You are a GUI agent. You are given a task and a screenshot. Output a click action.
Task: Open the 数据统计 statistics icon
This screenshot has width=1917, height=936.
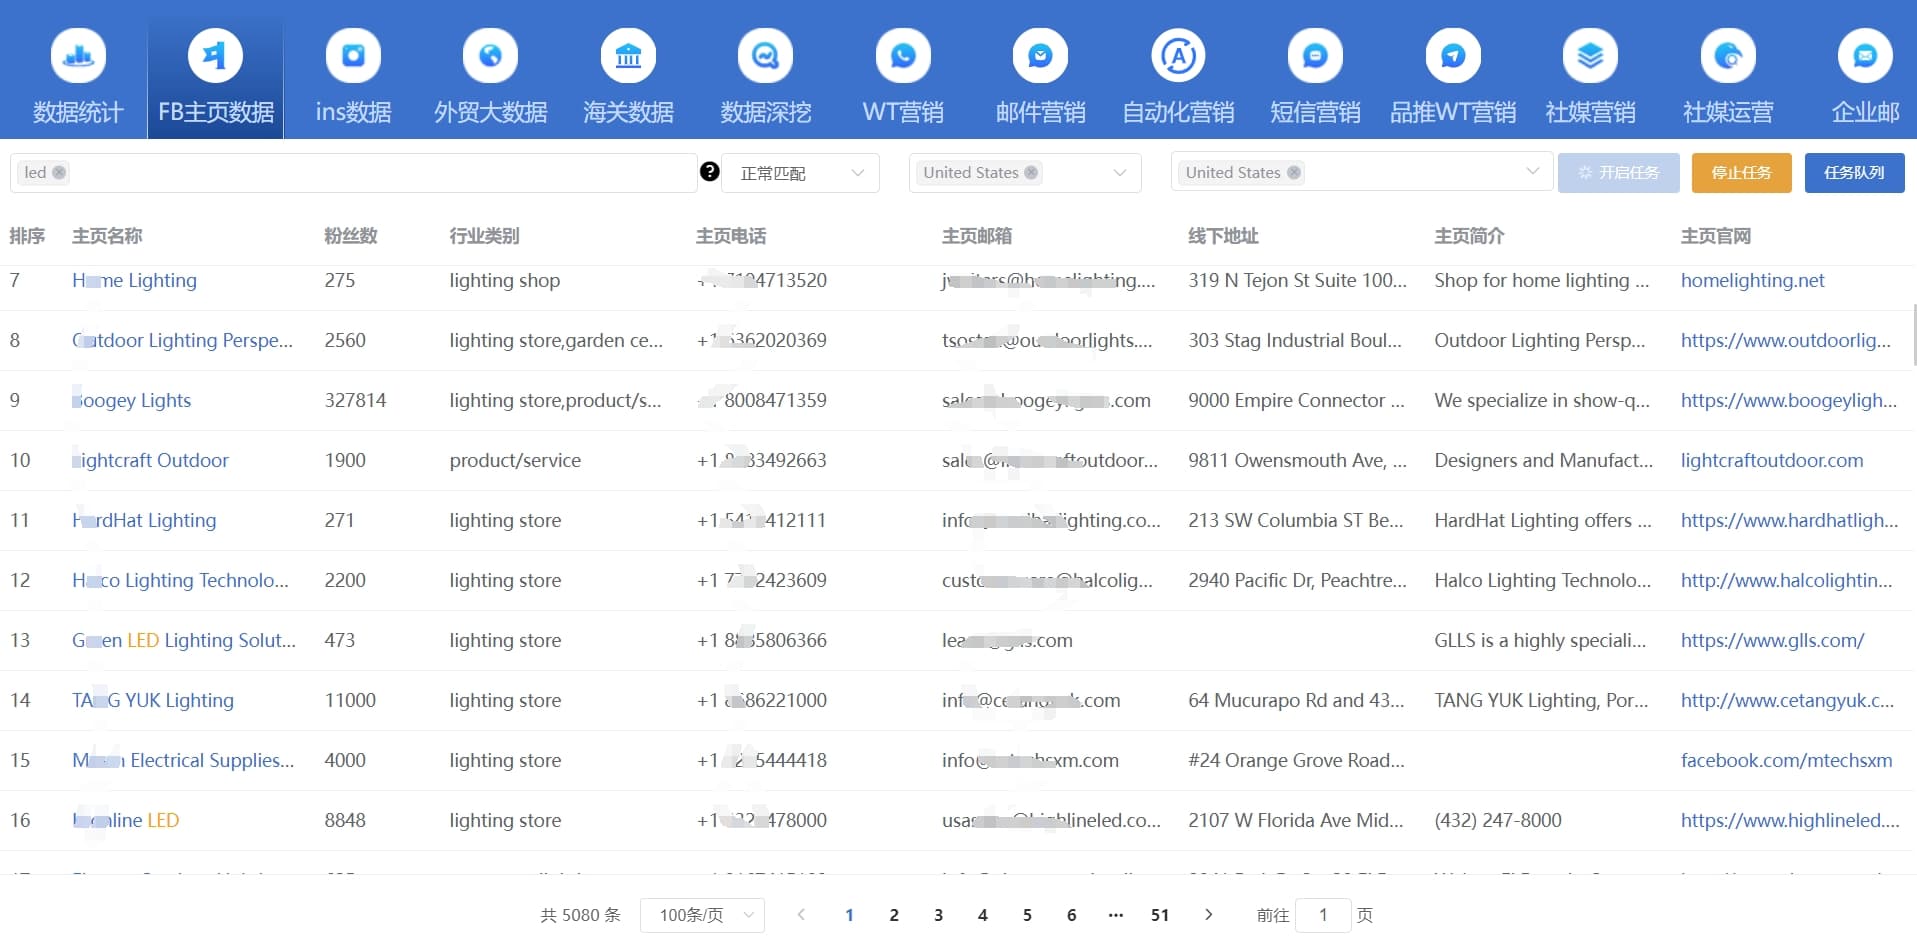(78, 56)
